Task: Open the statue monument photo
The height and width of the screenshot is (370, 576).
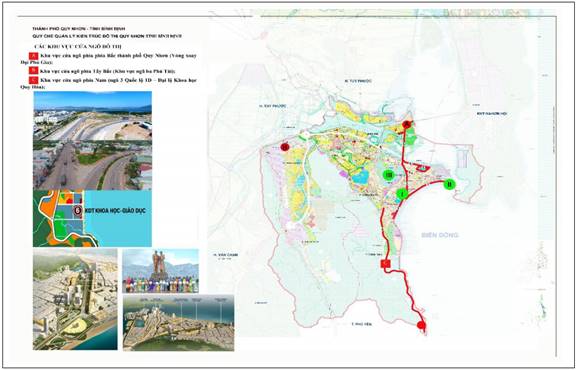Action: (160, 271)
